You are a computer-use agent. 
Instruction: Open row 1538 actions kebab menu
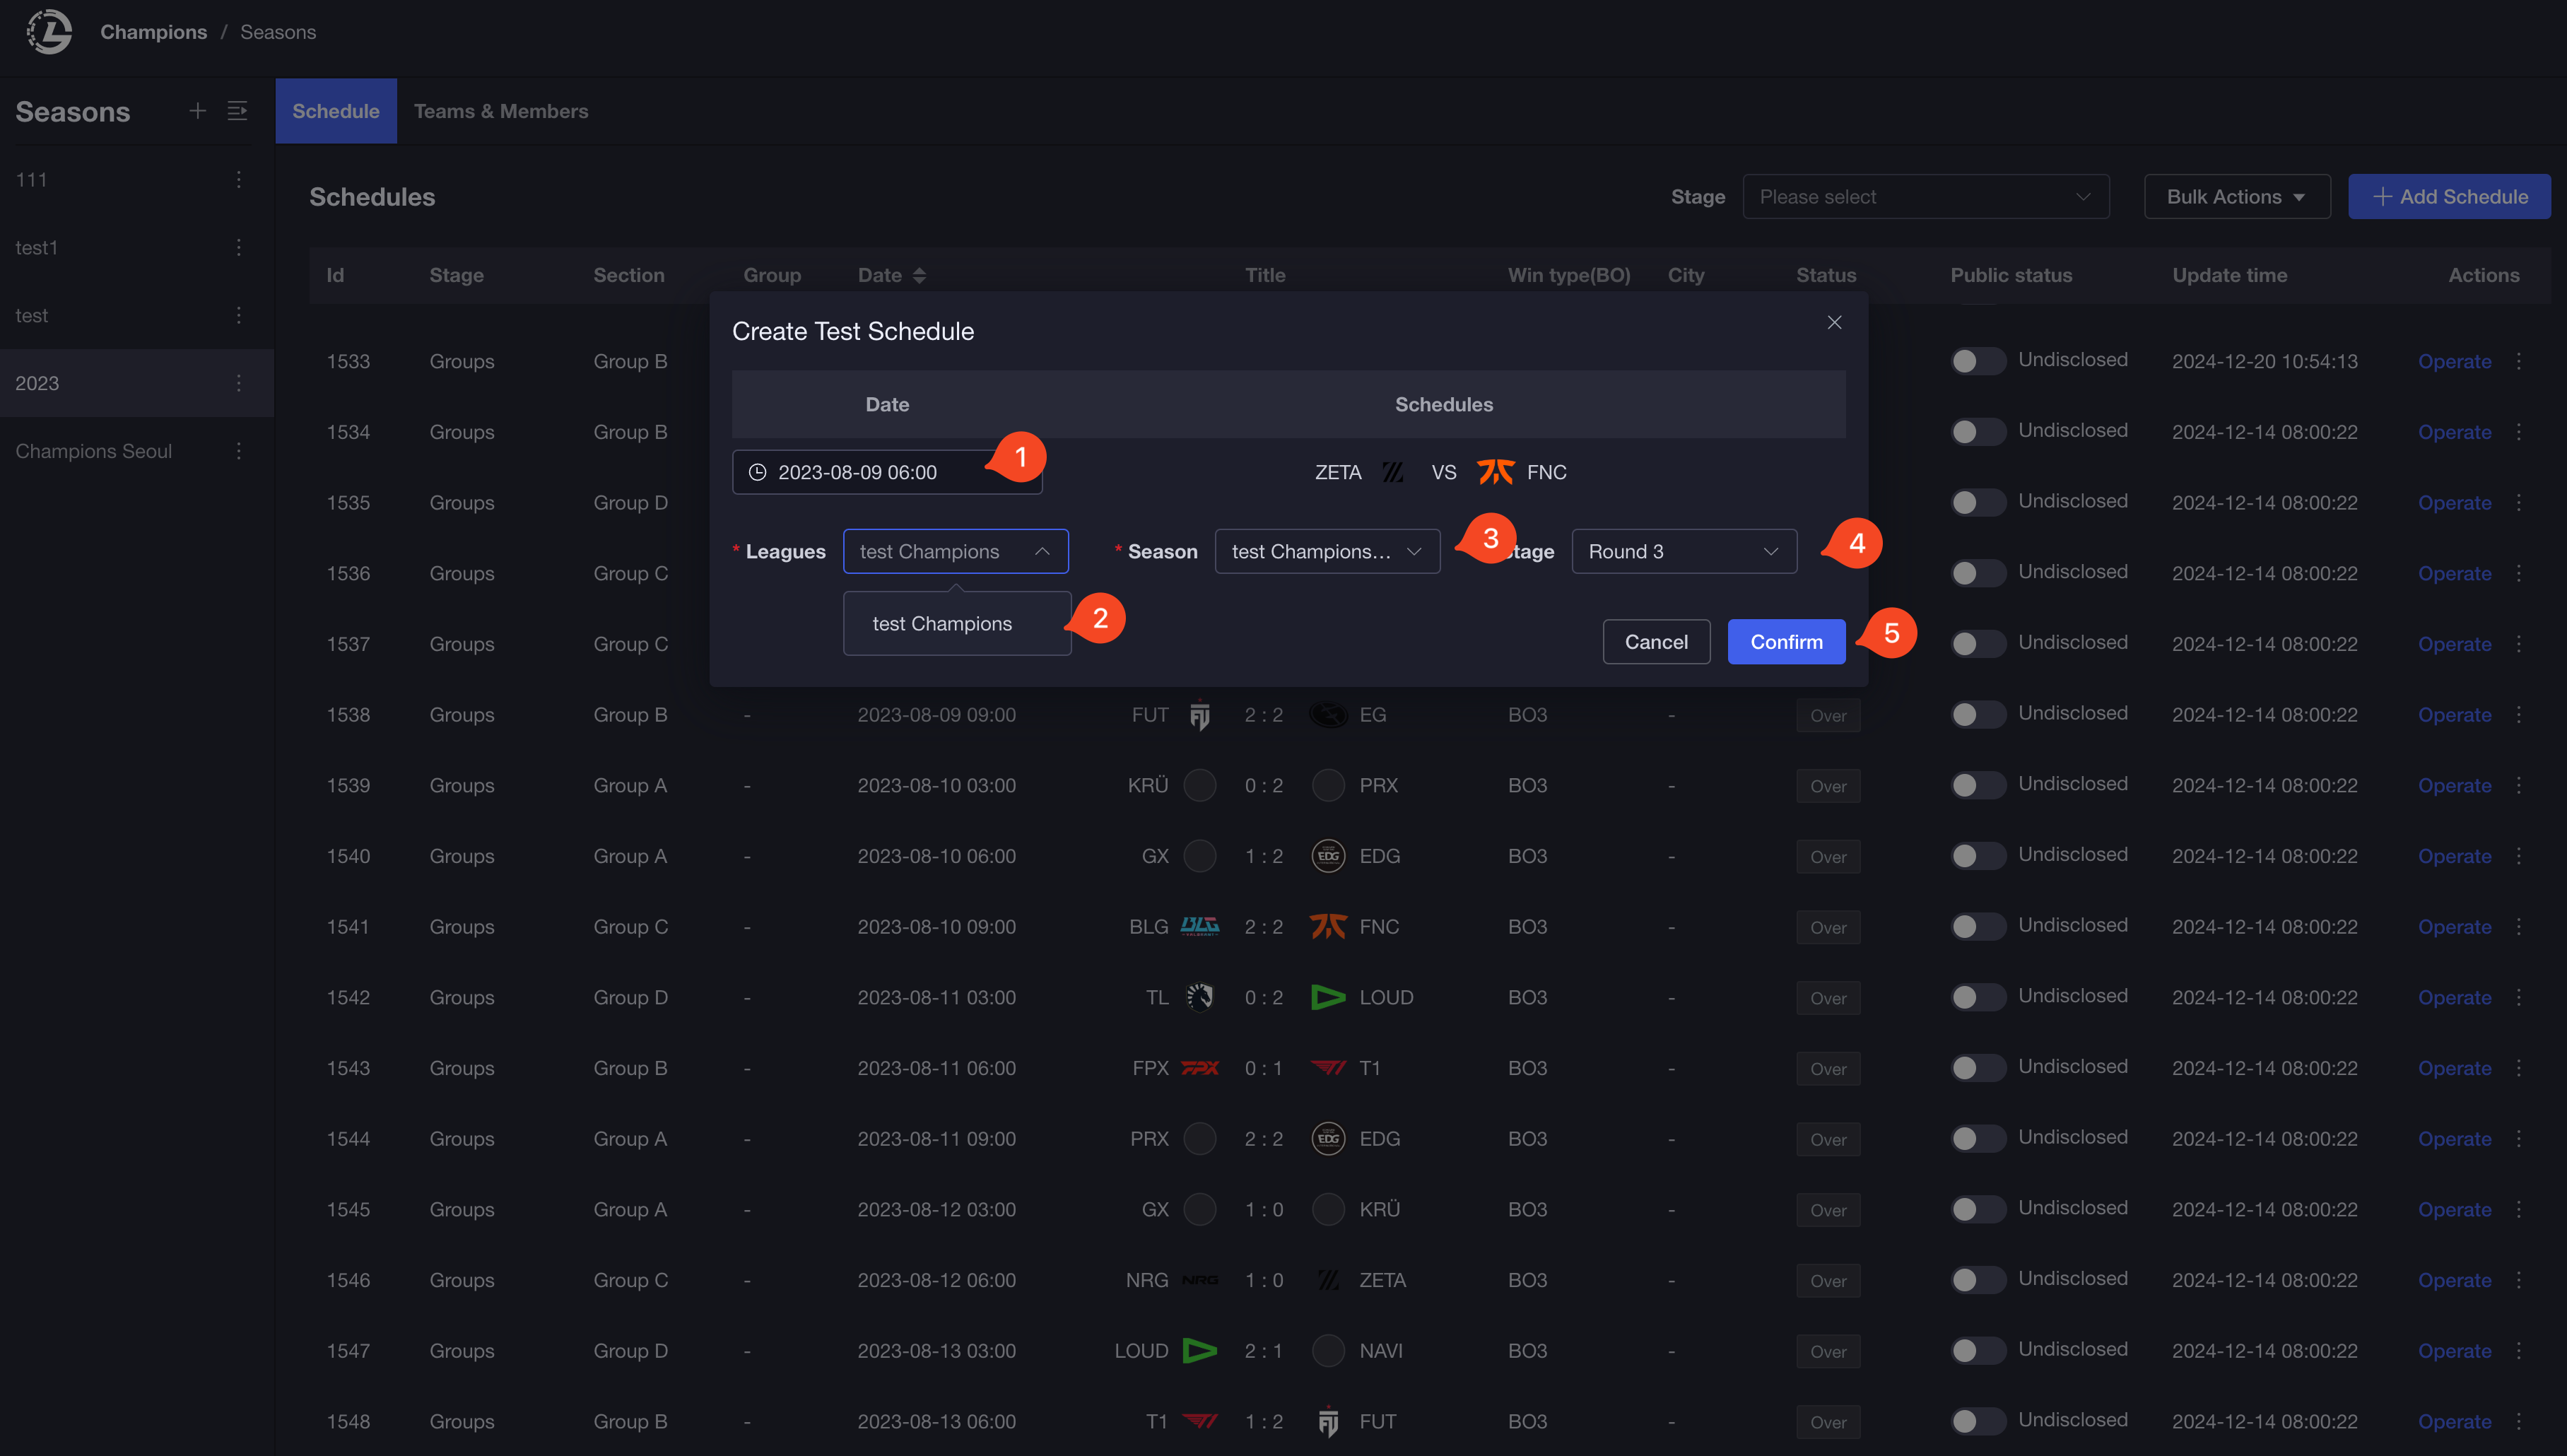point(2519,715)
